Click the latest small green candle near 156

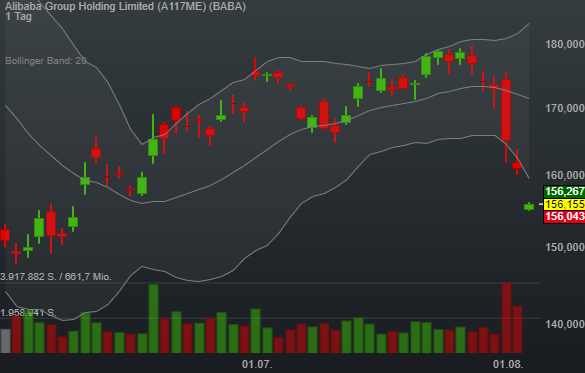(x=529, y=207)
